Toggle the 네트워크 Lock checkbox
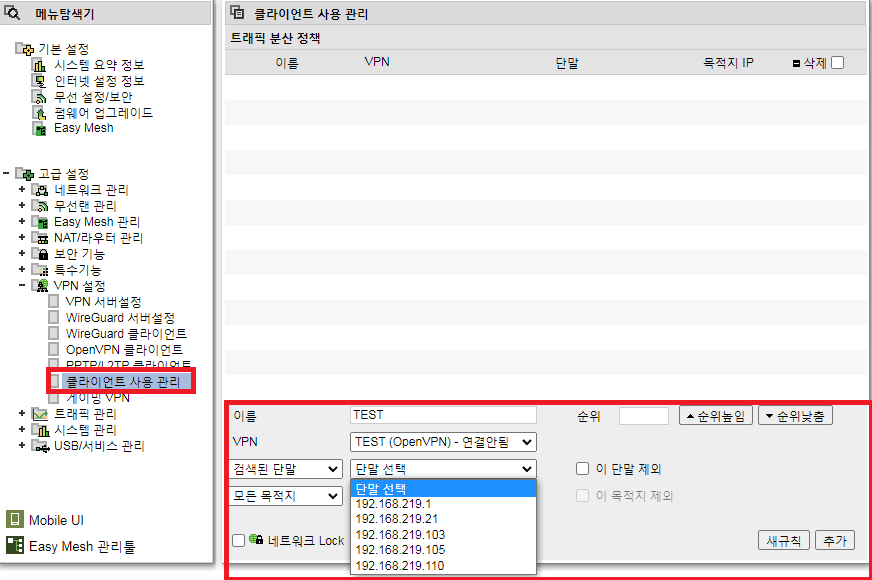This screenshot has height=580, width=872. click(x=238, y=541)
